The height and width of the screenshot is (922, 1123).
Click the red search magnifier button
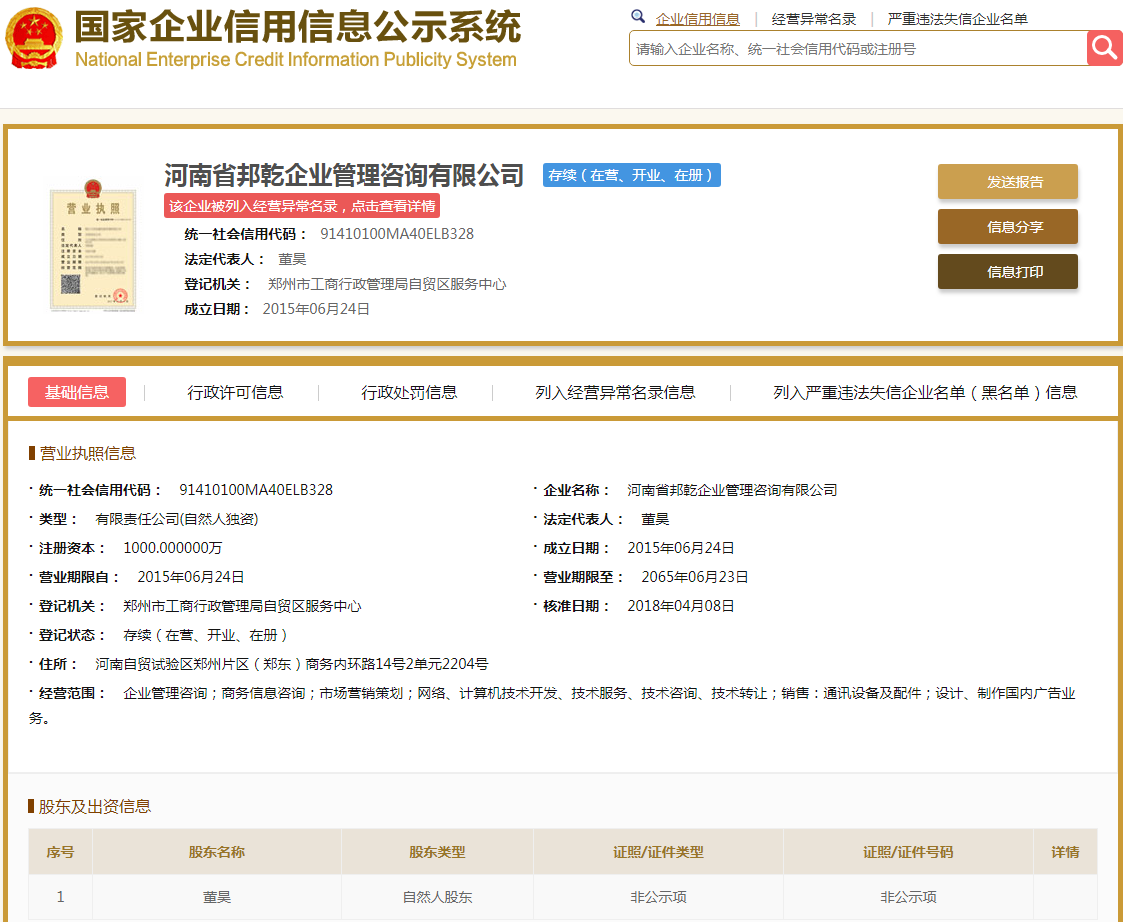point(1104,47)
